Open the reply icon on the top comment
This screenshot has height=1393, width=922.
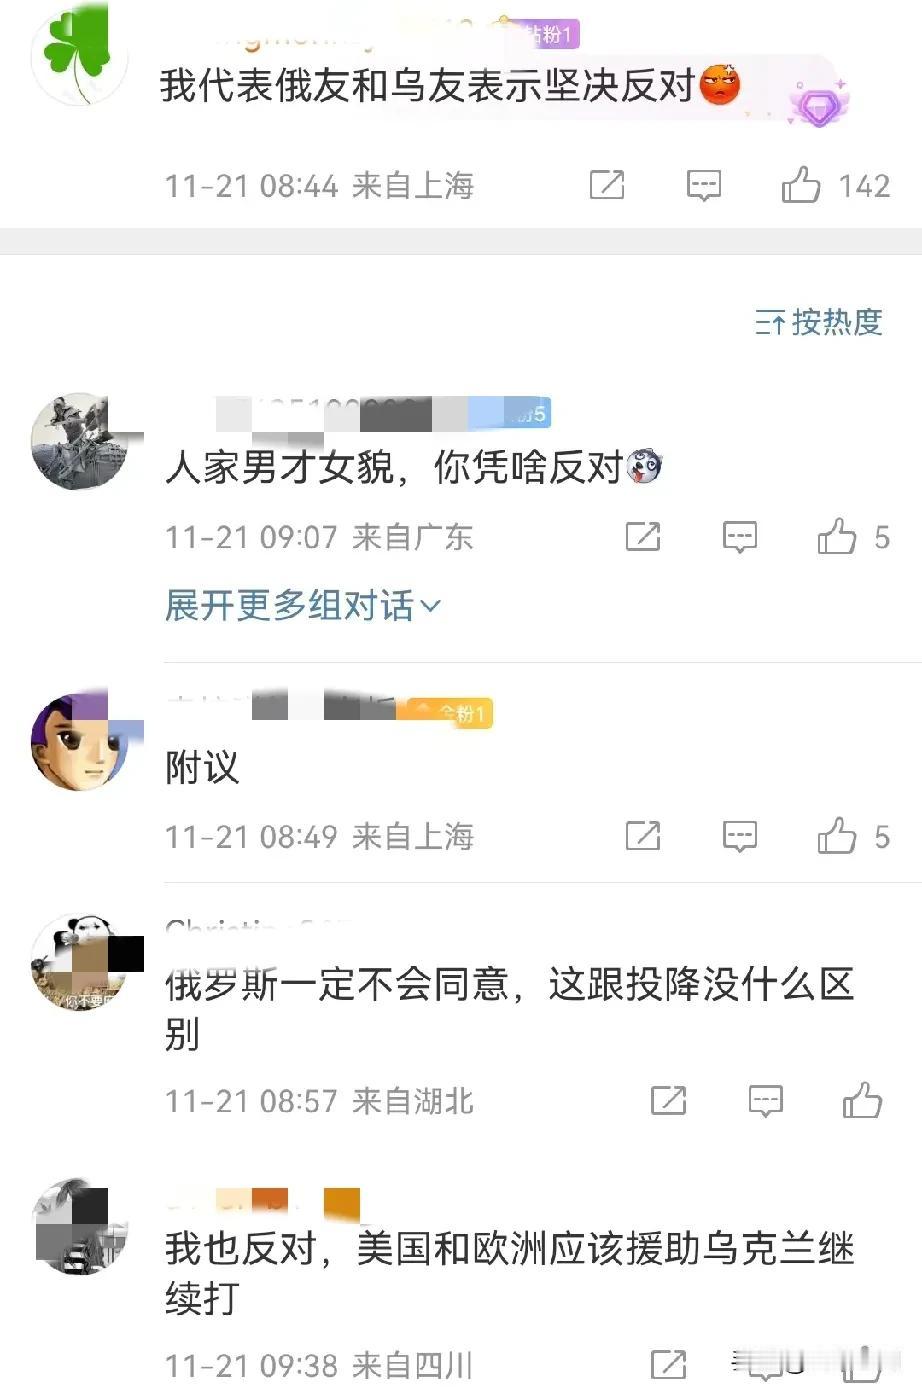point(704,185)
